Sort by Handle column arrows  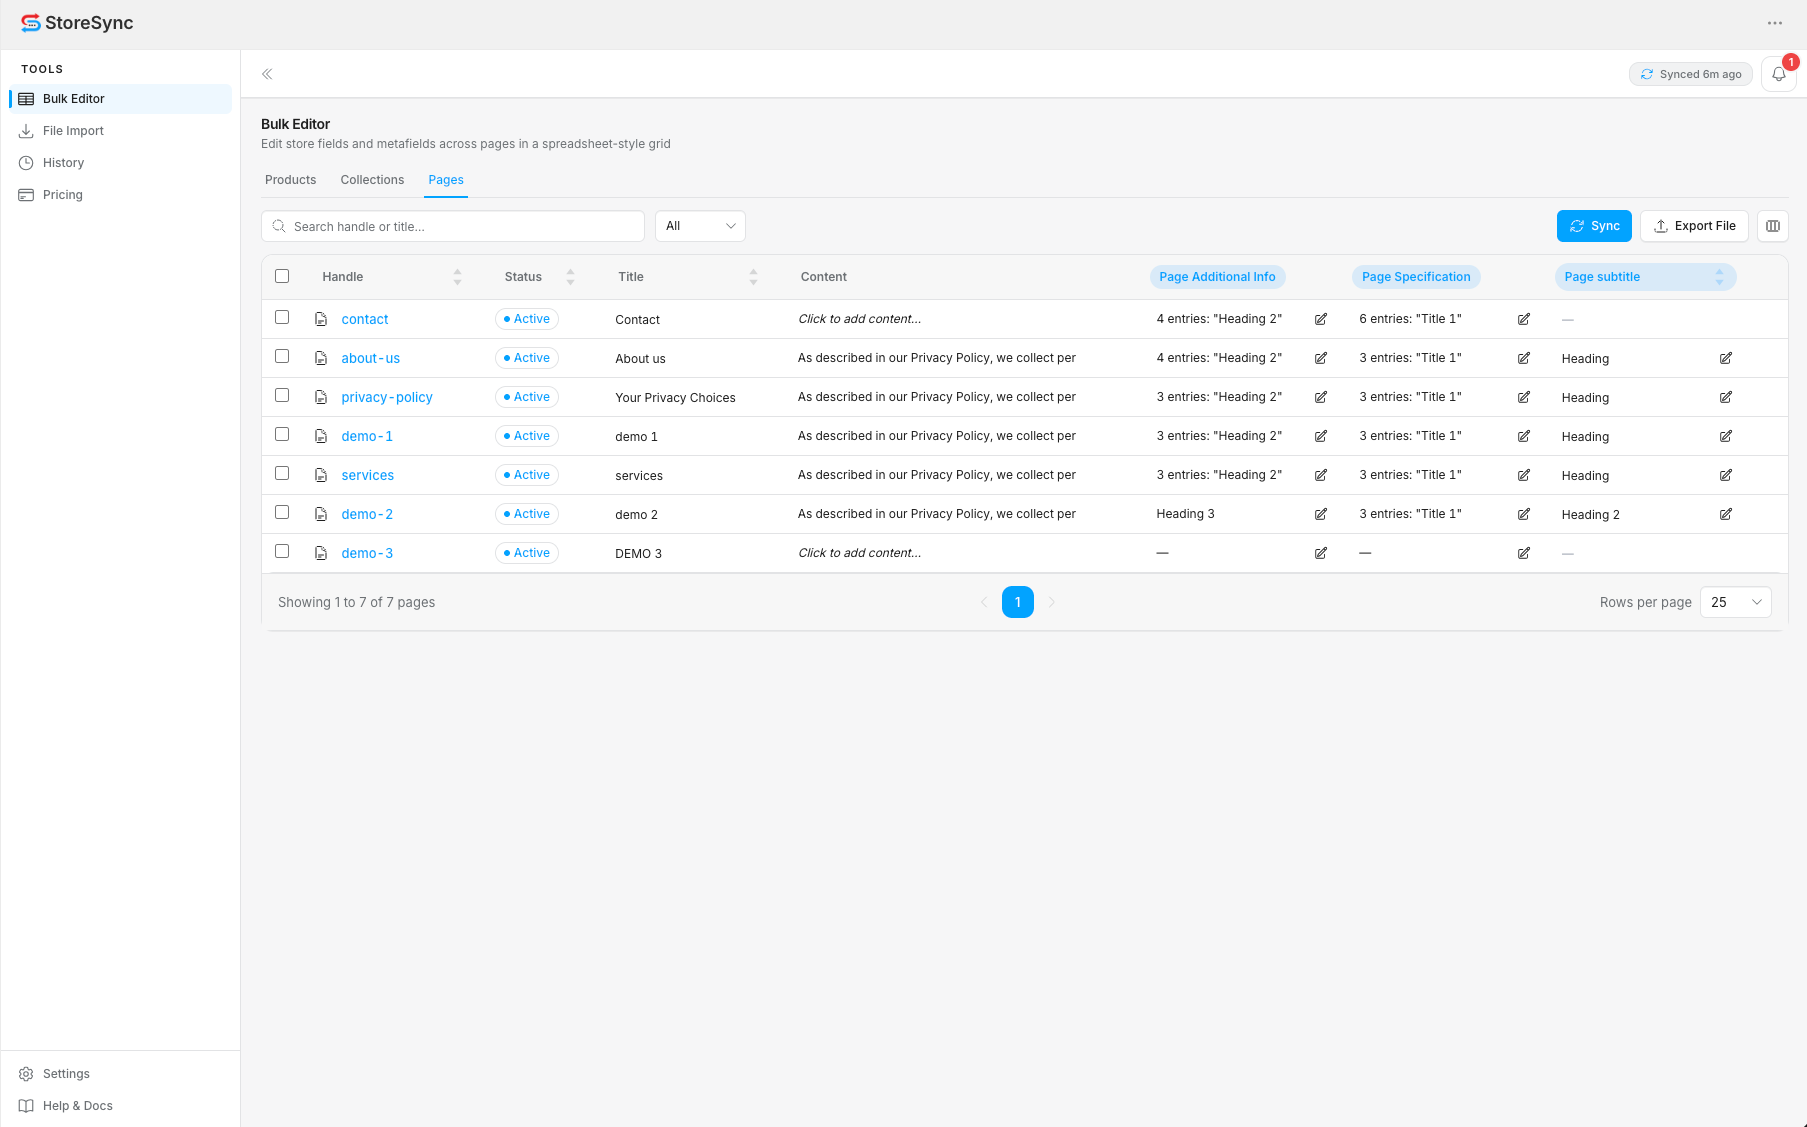tap(457, 277)
